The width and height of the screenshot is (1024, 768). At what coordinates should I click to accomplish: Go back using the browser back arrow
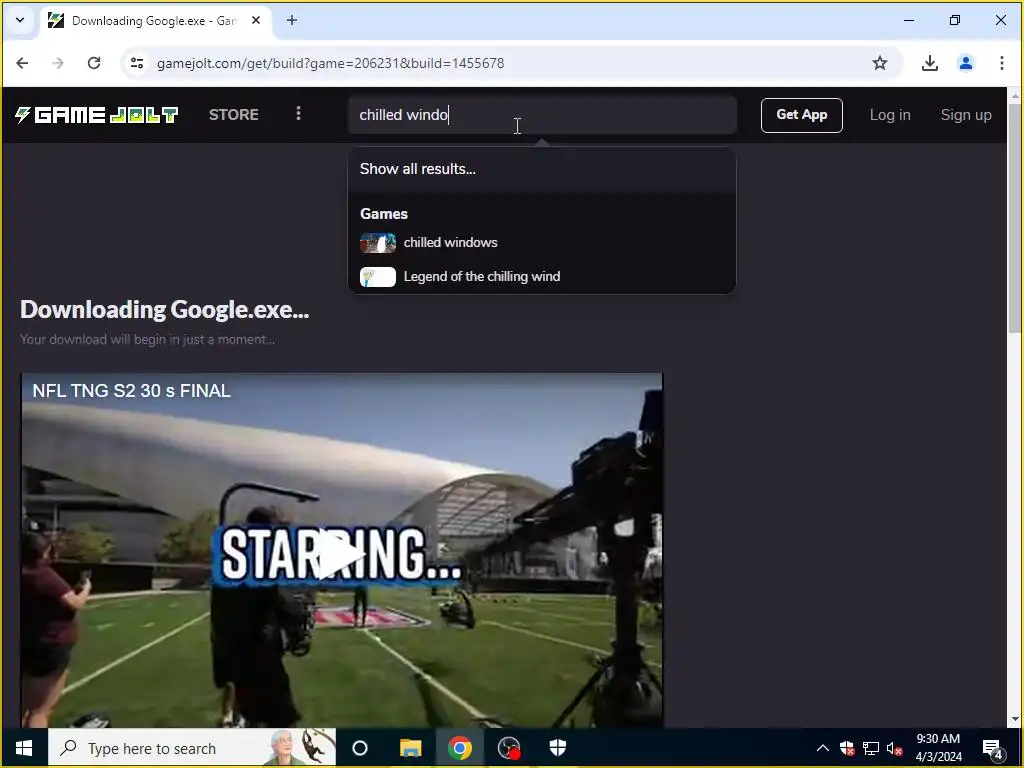[22, 63]
